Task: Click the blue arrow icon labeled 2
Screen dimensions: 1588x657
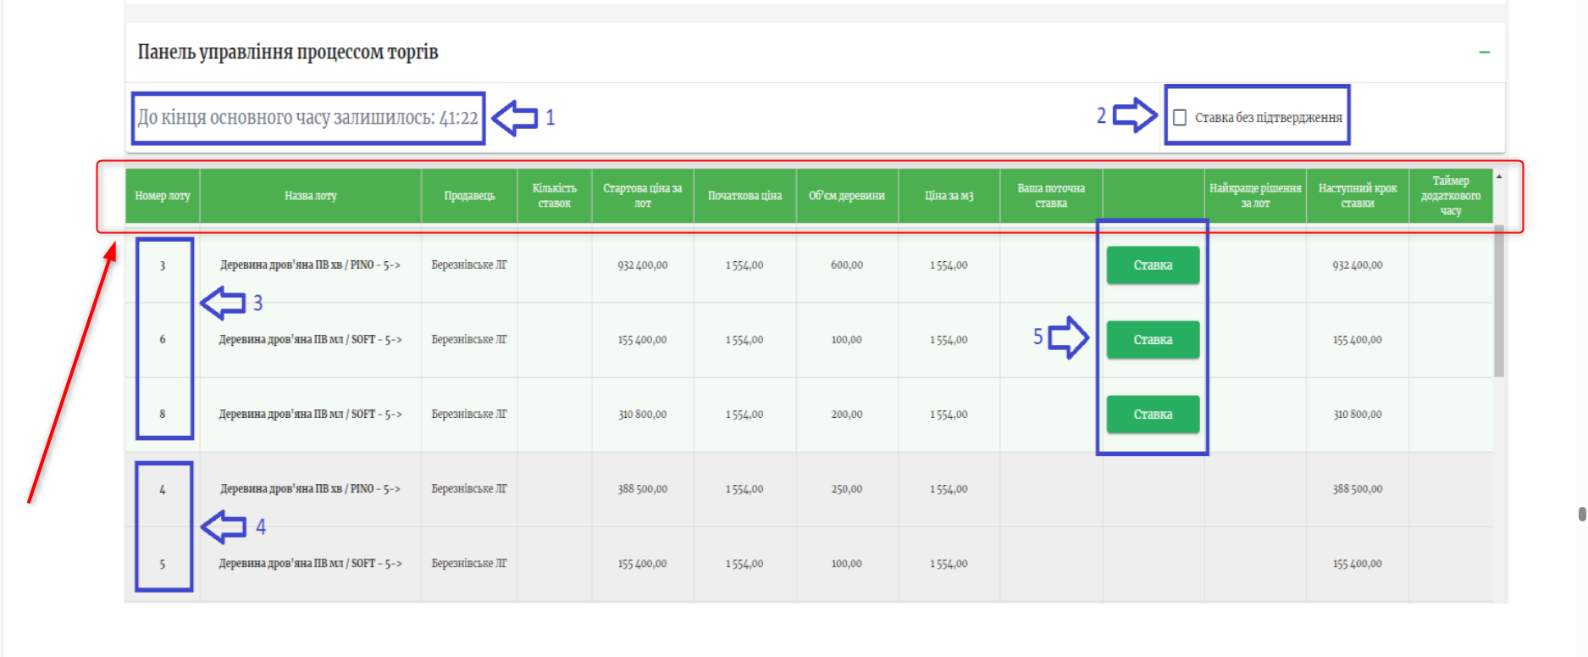Action: click(1135, 116)
